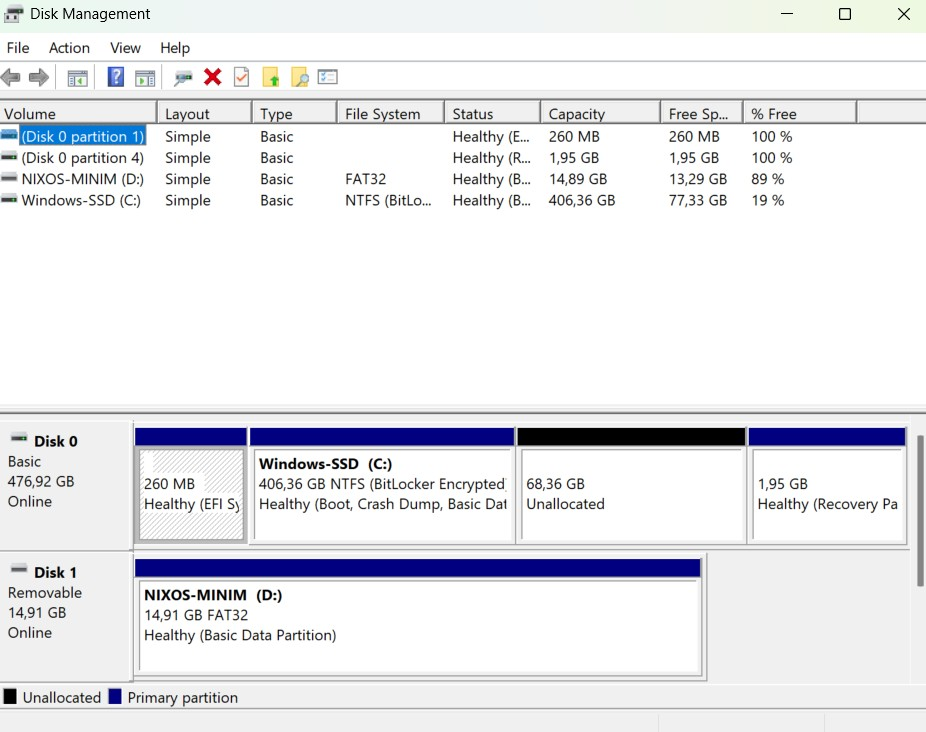Open the View menu
926x732 pixels.
(125, 48)
